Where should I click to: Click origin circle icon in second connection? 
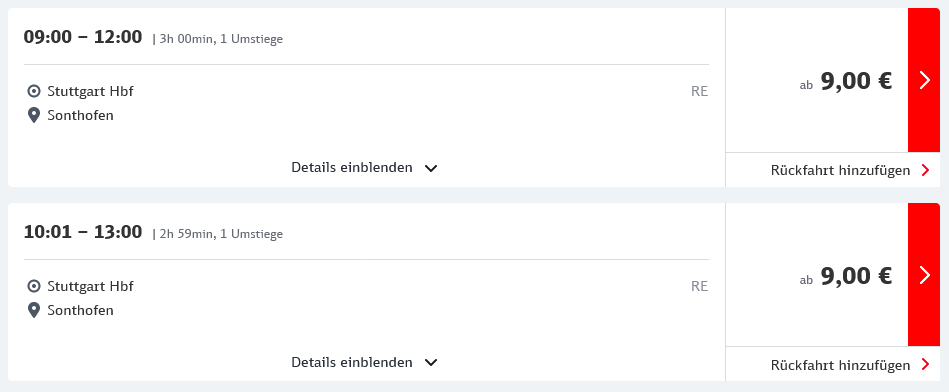pyautogui.click(x=34, y=286)
